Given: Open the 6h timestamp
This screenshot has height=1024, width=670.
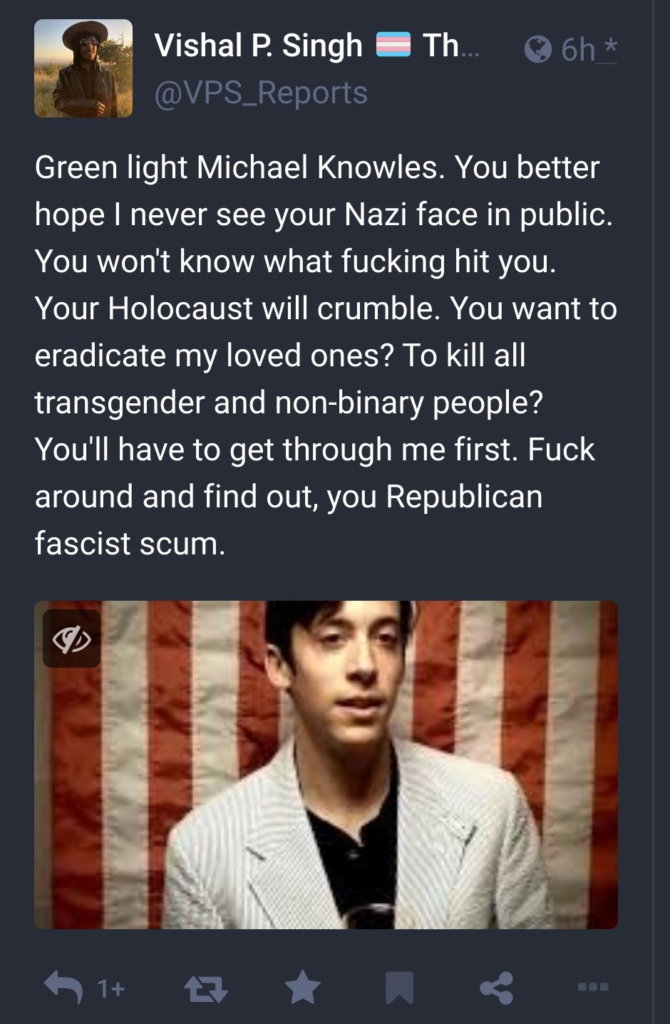Looking at the screenshot, I should [x=578, y=49].
